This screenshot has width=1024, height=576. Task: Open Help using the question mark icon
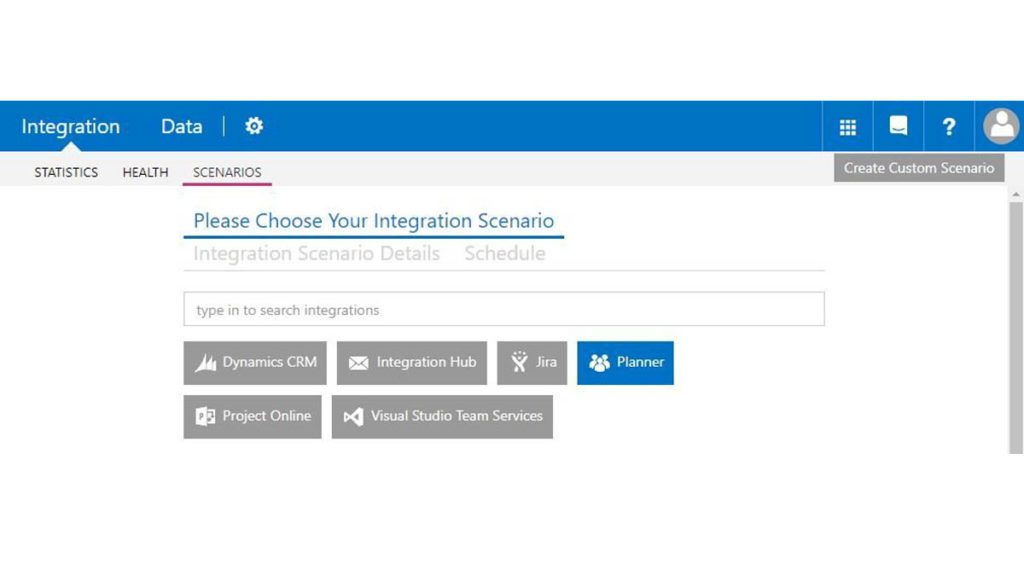point(949,126)
